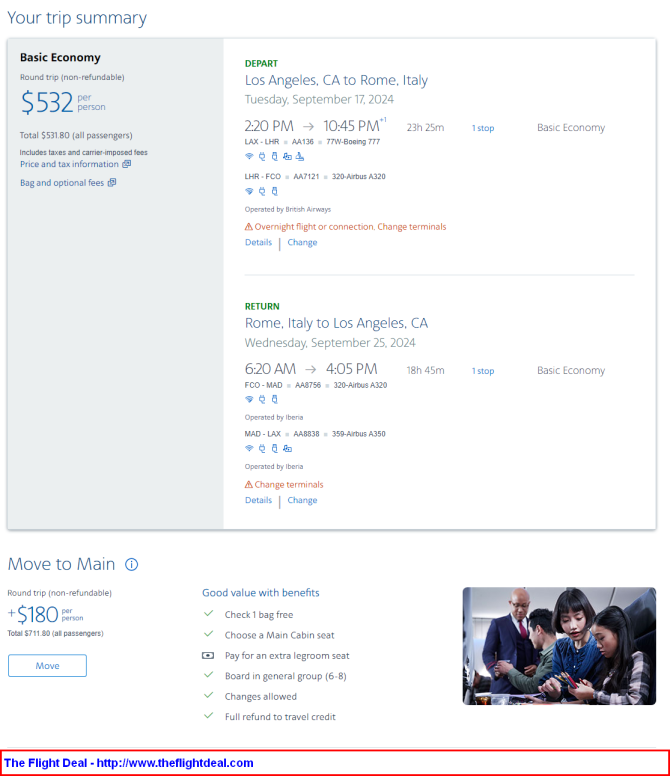The width and height of the screenshot is (670, 776).
Task: Click the payment icon beside extra legroom seat
Action: point(208,655)
